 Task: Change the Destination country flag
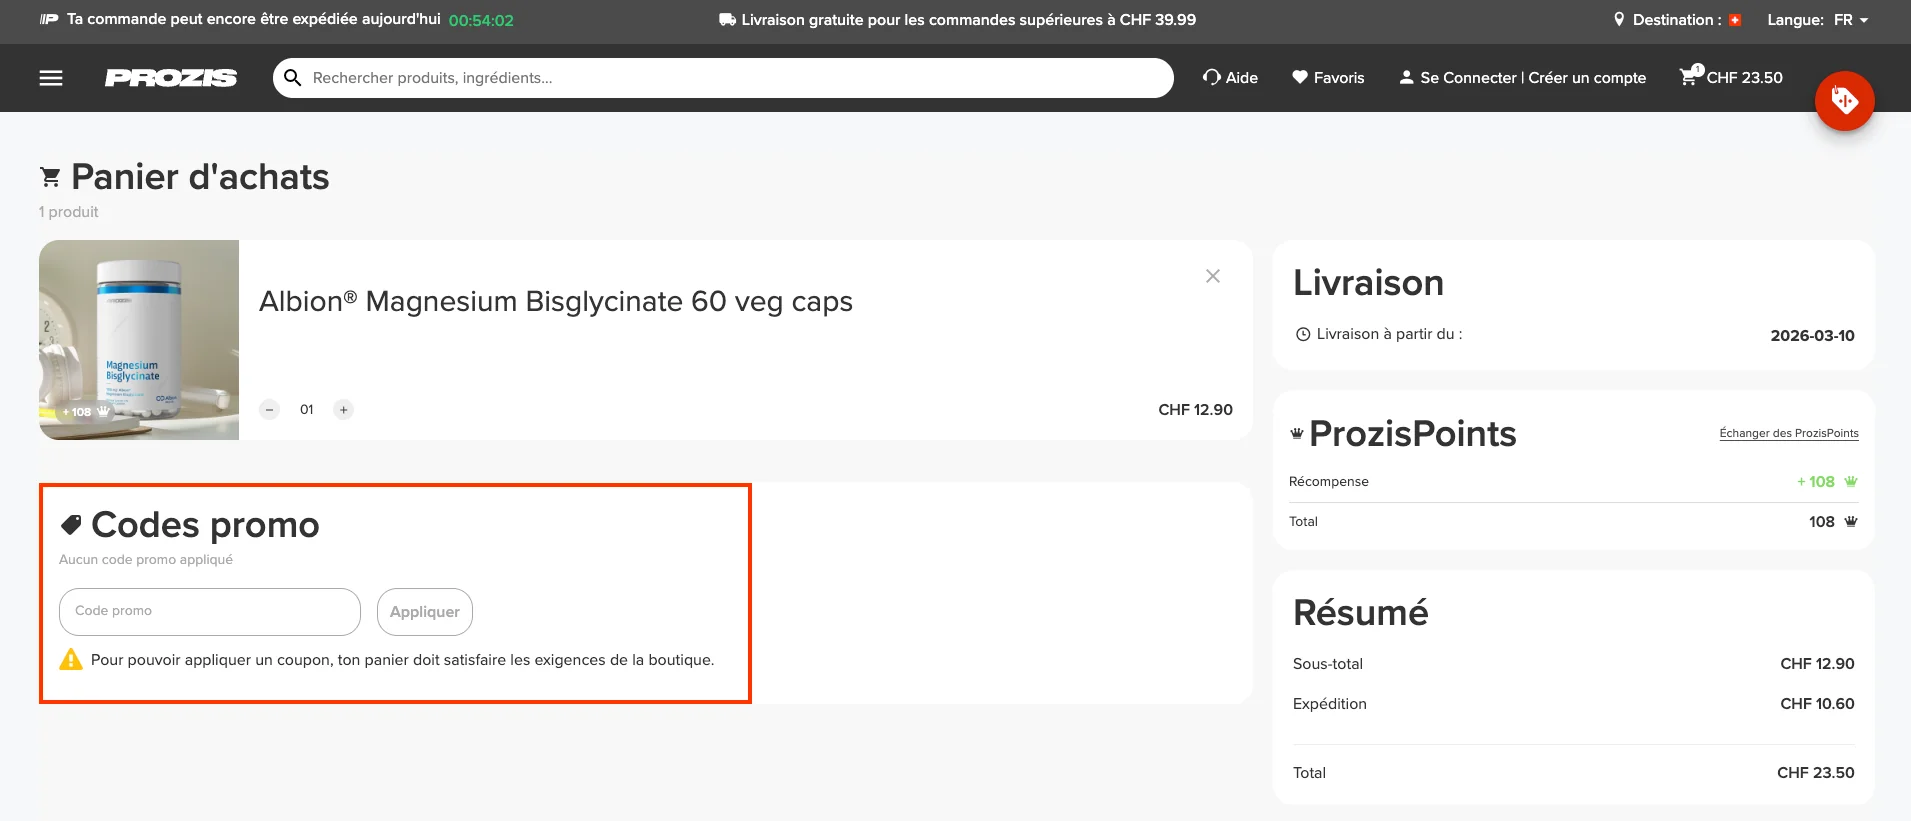click(x=1735, y=20)
